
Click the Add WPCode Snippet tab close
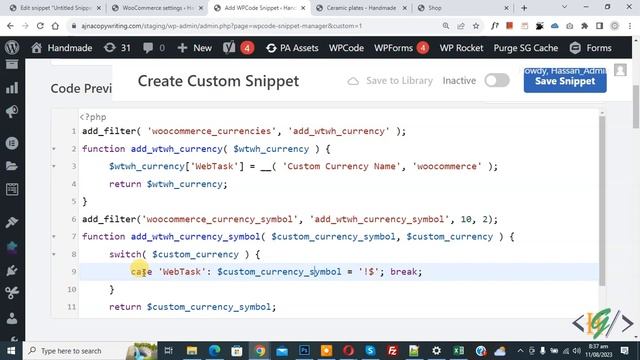pos(303,8)
